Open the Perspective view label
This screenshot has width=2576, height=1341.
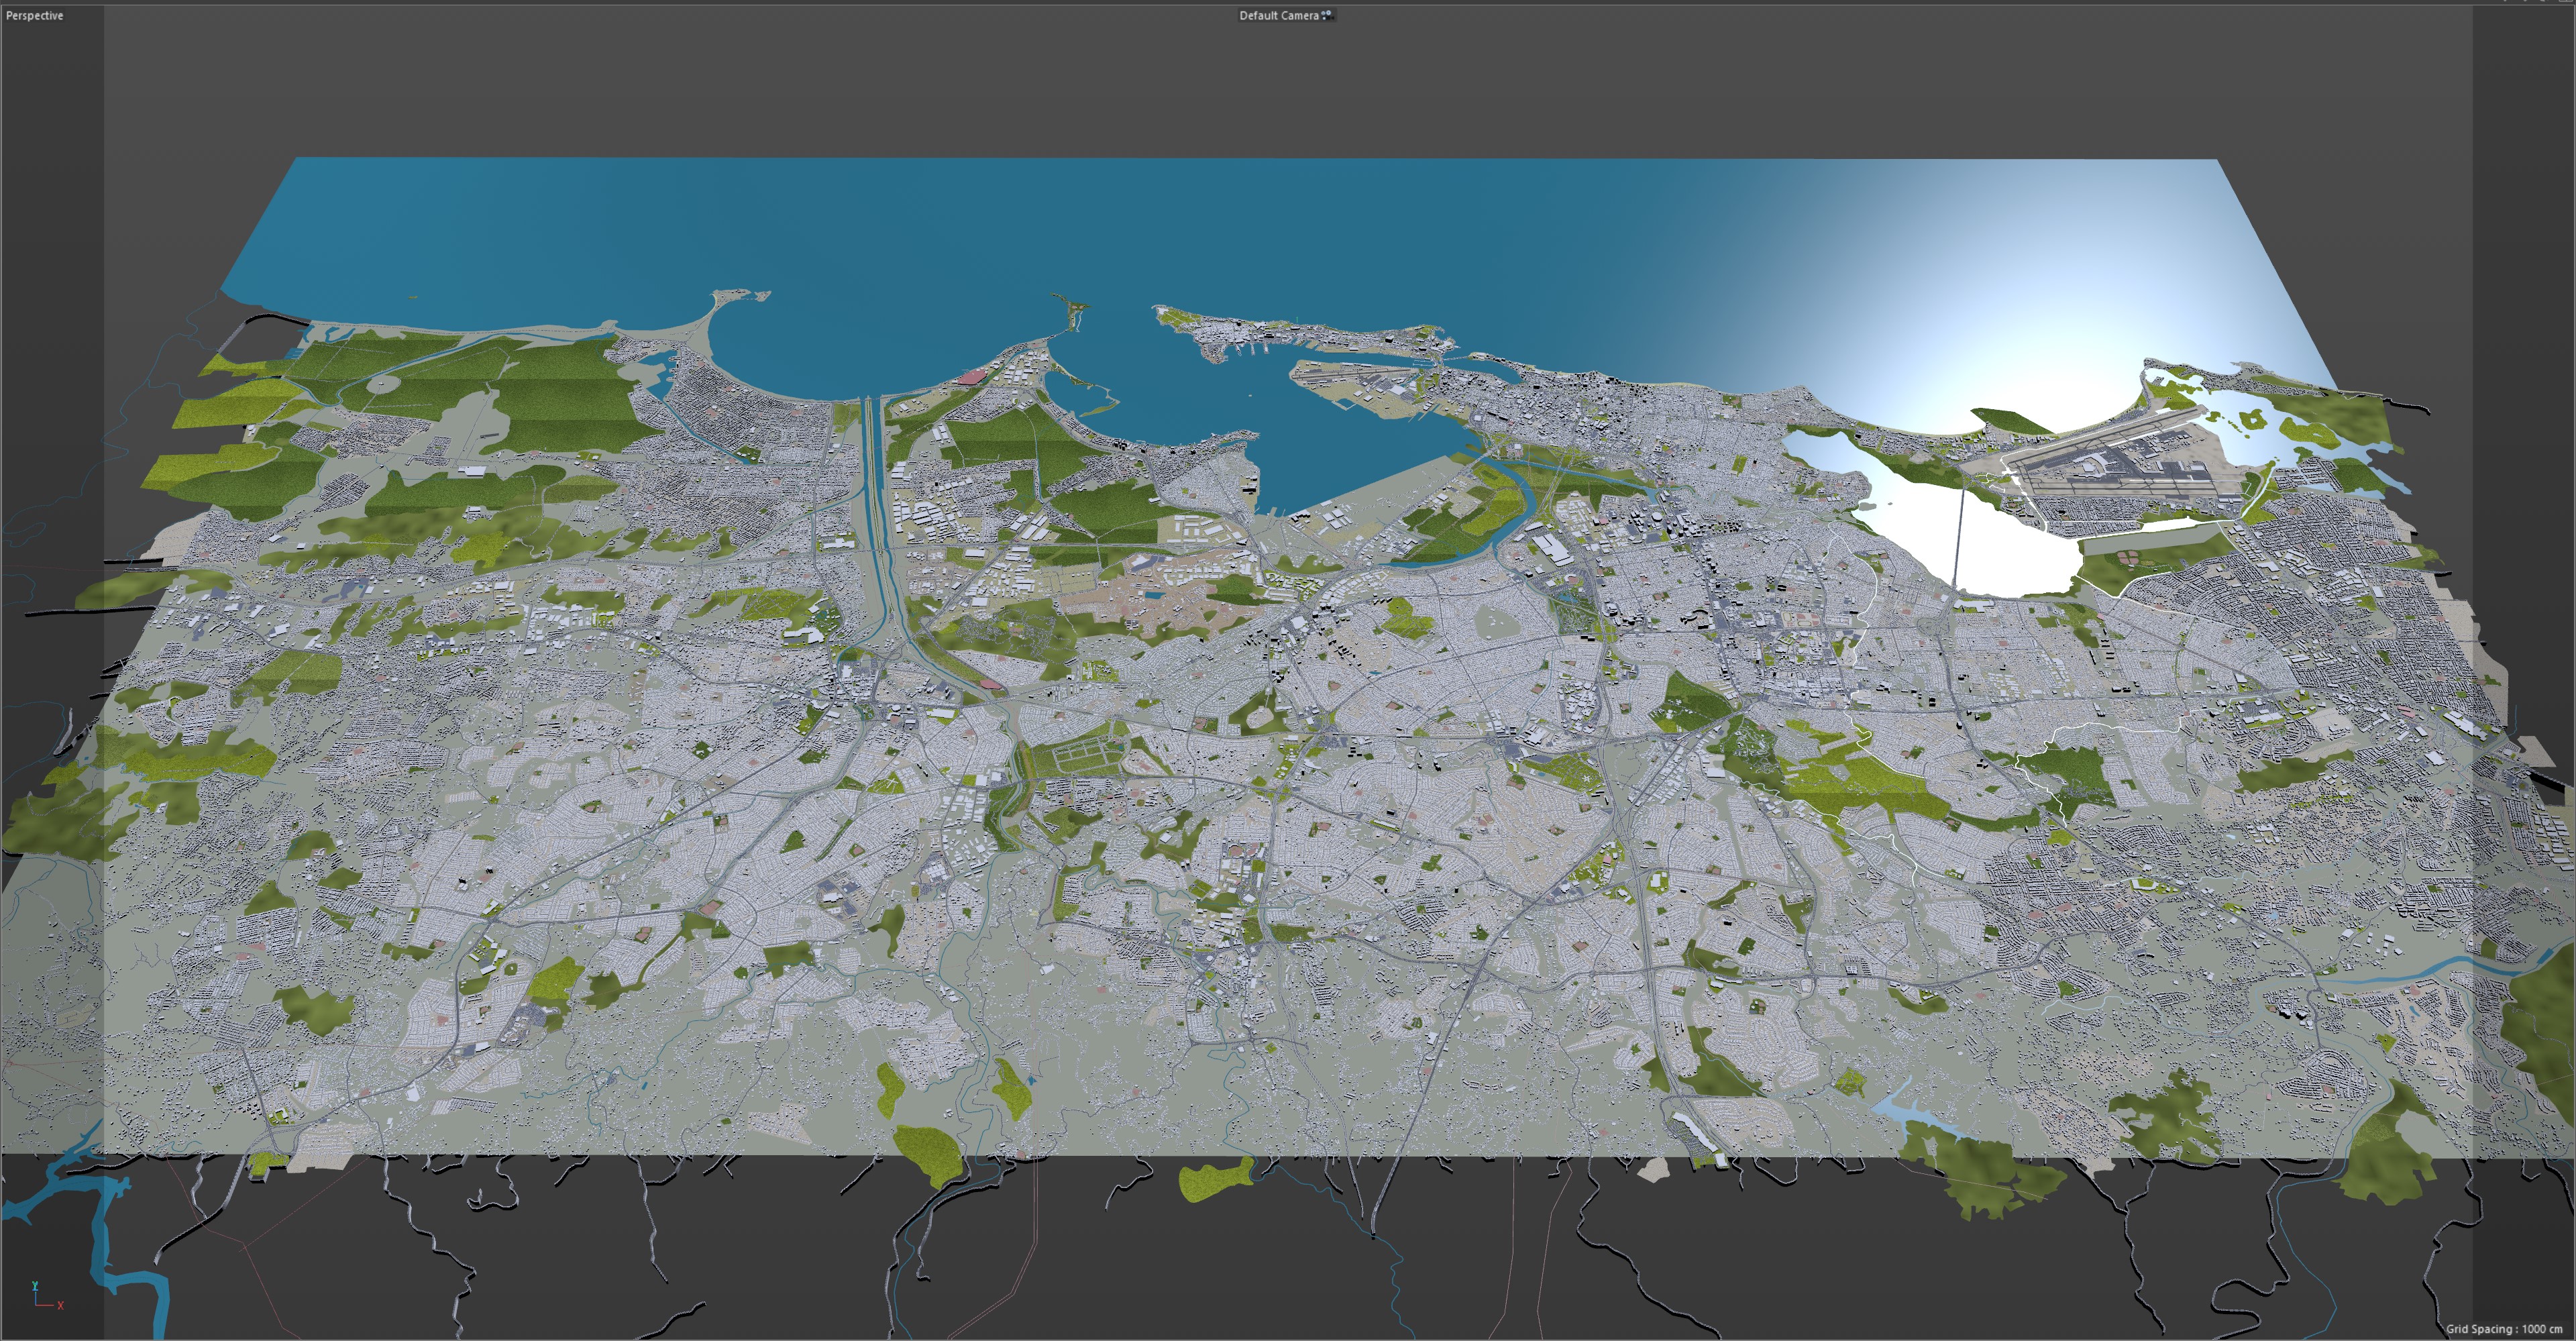(35, 15)
